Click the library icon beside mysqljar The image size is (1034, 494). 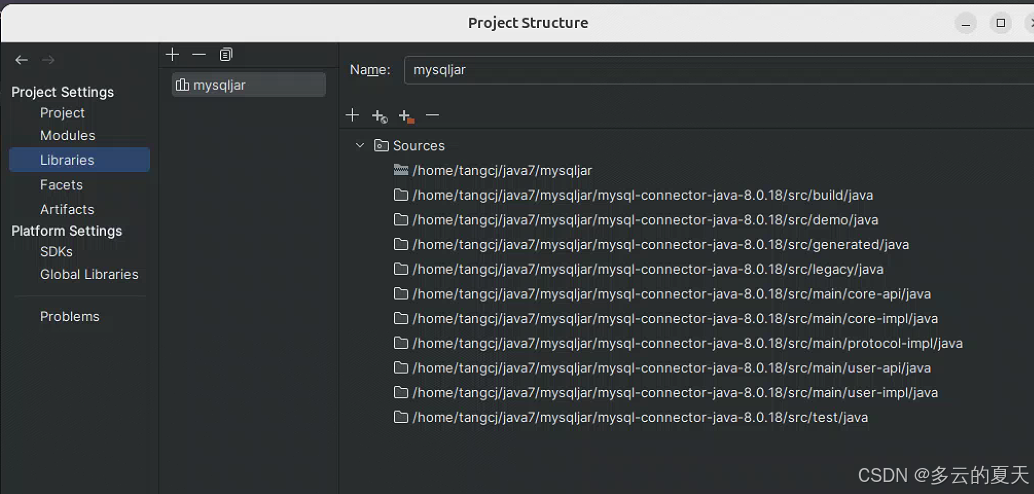coord(183,85)
